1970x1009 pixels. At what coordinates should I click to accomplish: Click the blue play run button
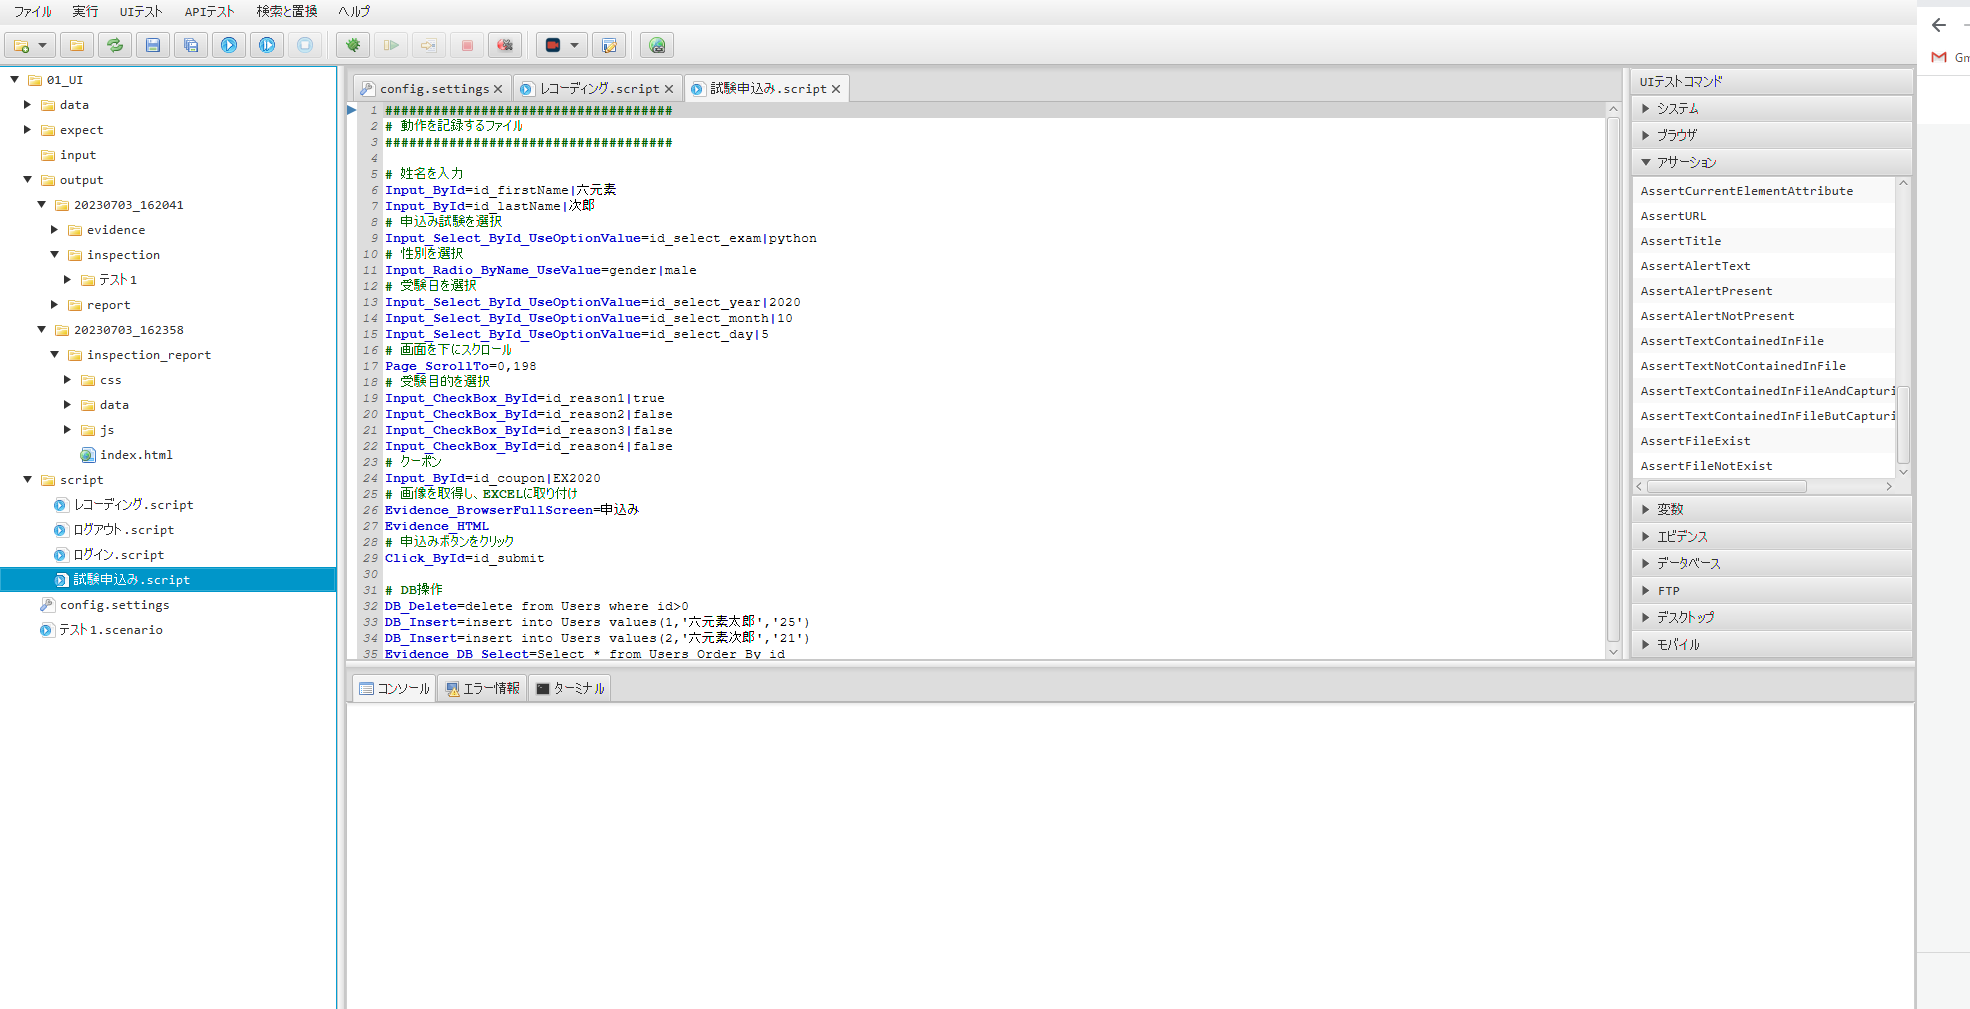[229, 45]
